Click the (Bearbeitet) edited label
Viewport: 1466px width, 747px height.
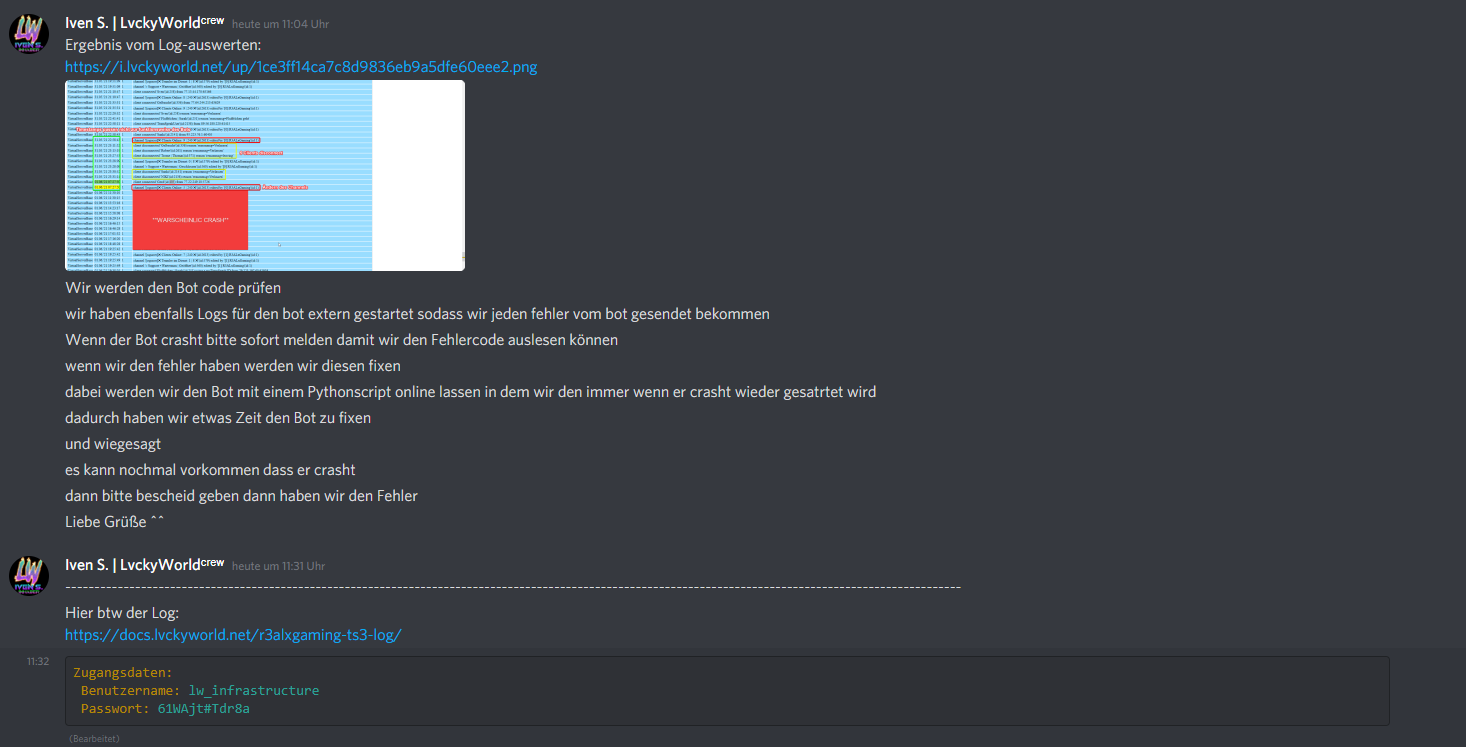tap(94, 739)
